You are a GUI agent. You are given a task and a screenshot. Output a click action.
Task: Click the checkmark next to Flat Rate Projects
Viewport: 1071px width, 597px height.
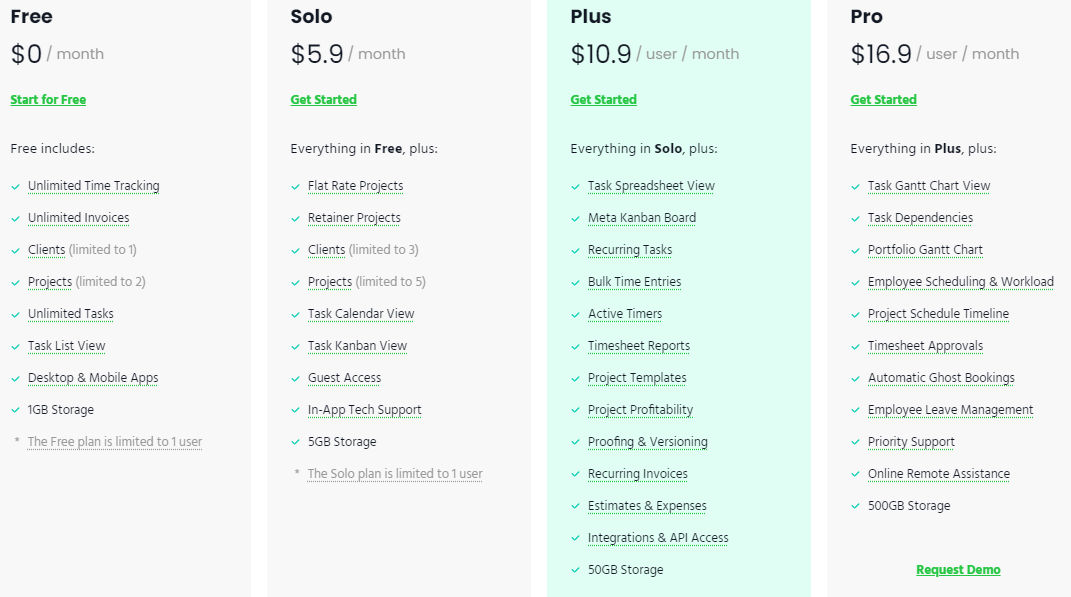point(295,186)
